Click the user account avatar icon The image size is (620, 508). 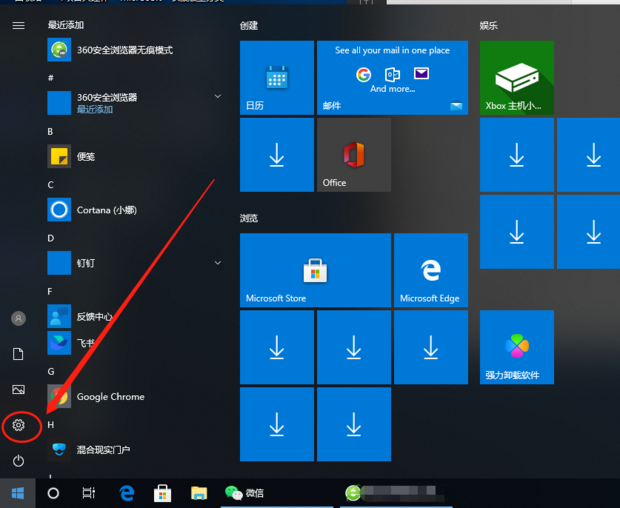coord(18,318)
